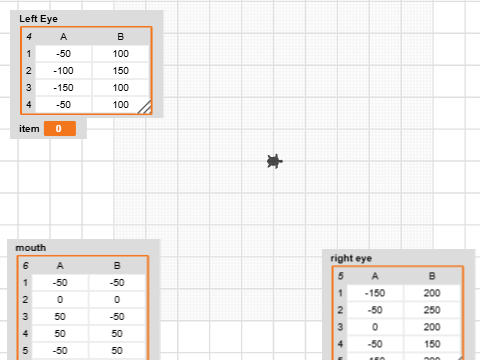This screenshot has width=480, height=360.
Task: Click the orange item value 0
Action: [x=60, y=129]
